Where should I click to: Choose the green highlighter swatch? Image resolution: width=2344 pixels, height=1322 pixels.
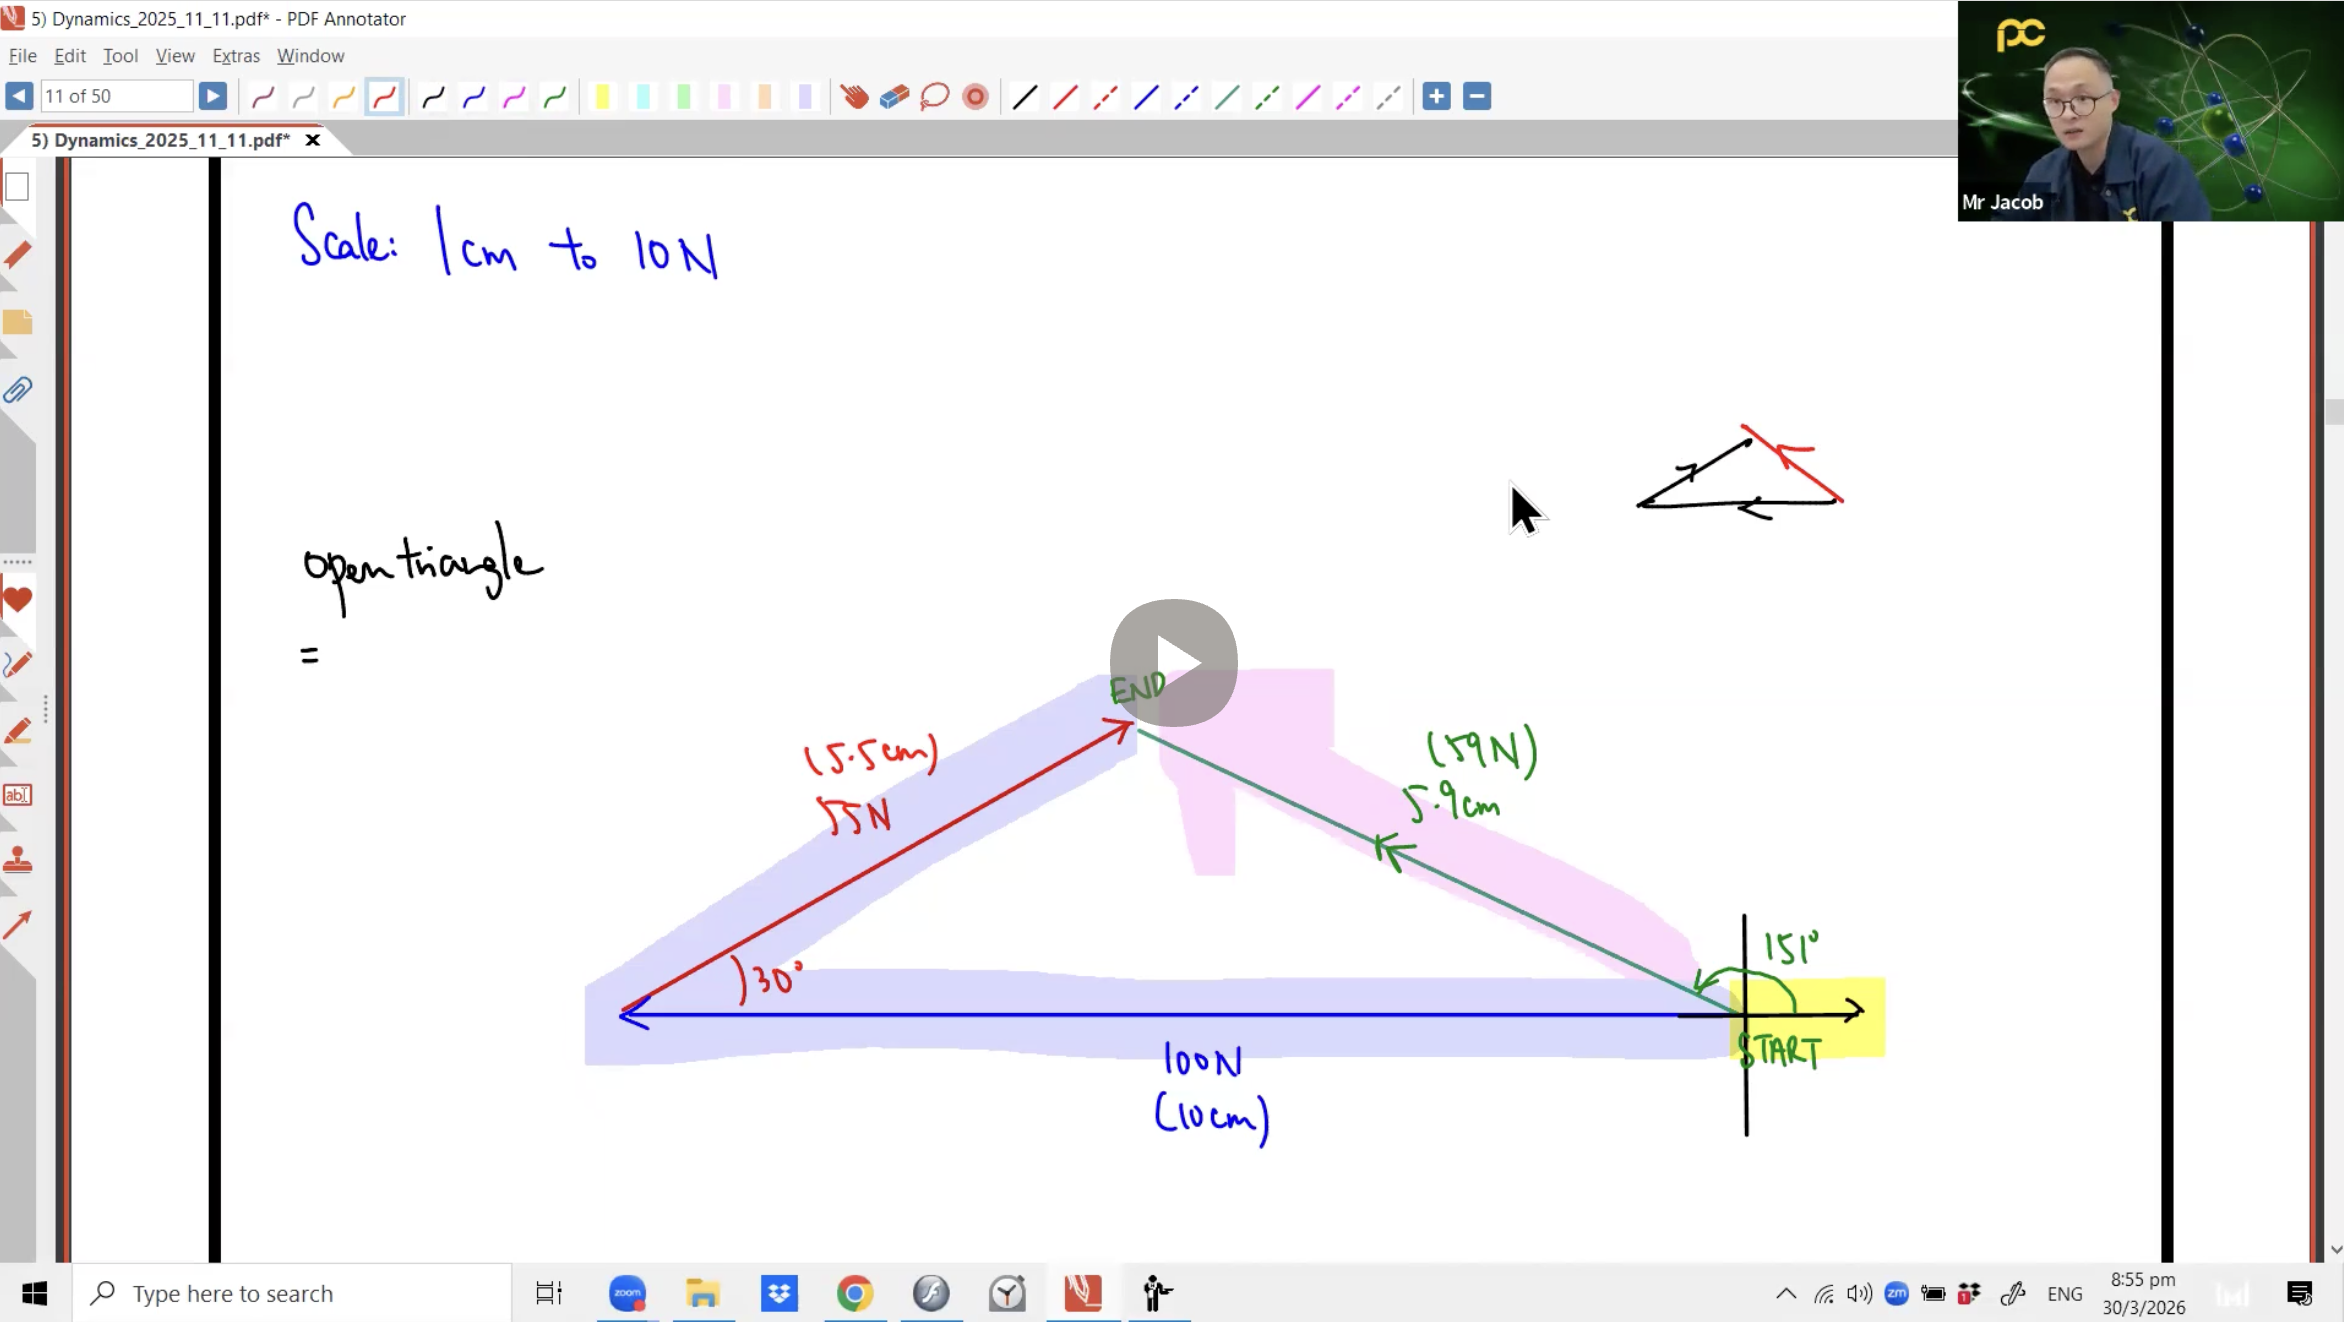(x=683, y=96)
